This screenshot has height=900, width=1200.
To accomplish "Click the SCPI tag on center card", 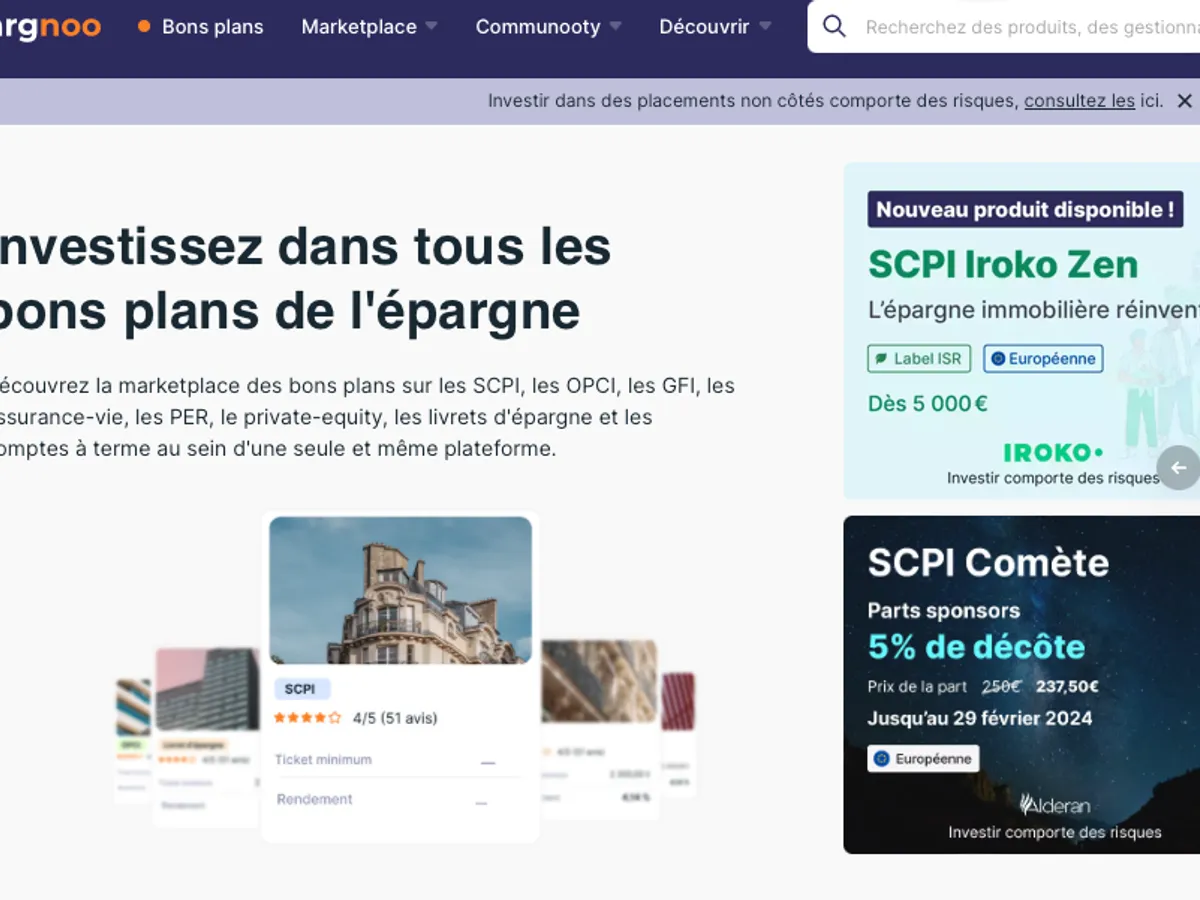I will tap(301, 689).
